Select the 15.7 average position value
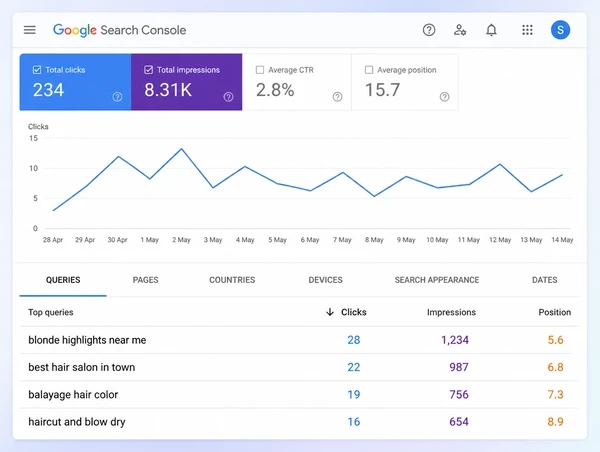 click(382, 90)
